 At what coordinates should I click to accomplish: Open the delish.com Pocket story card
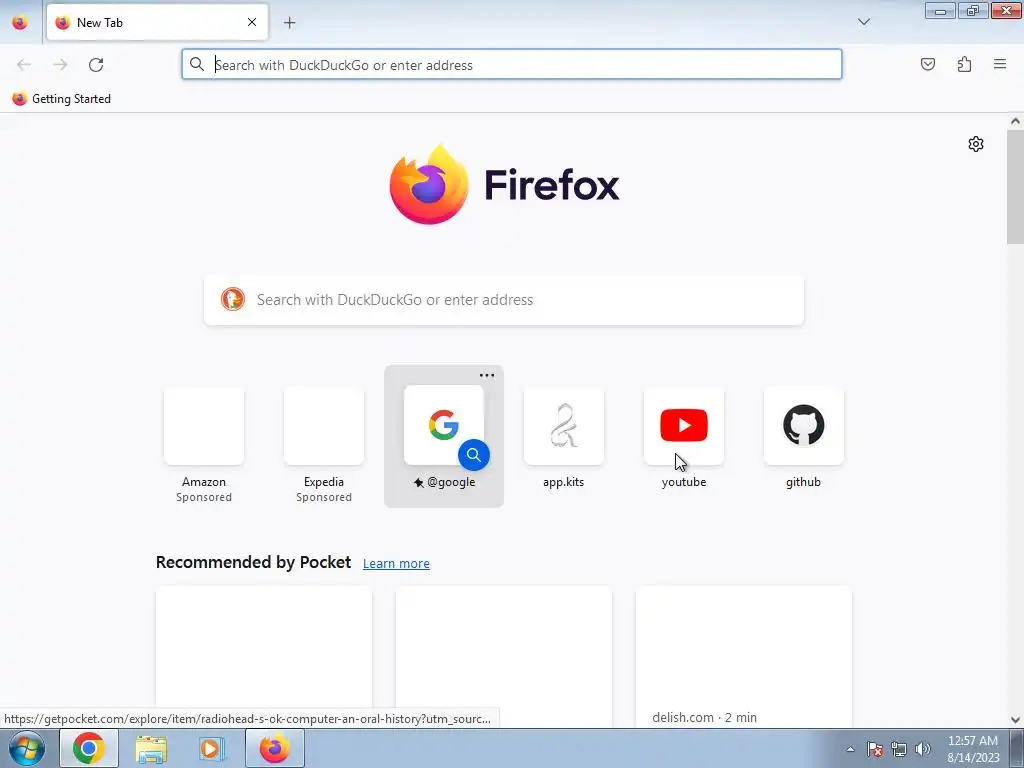coord(743,656)
